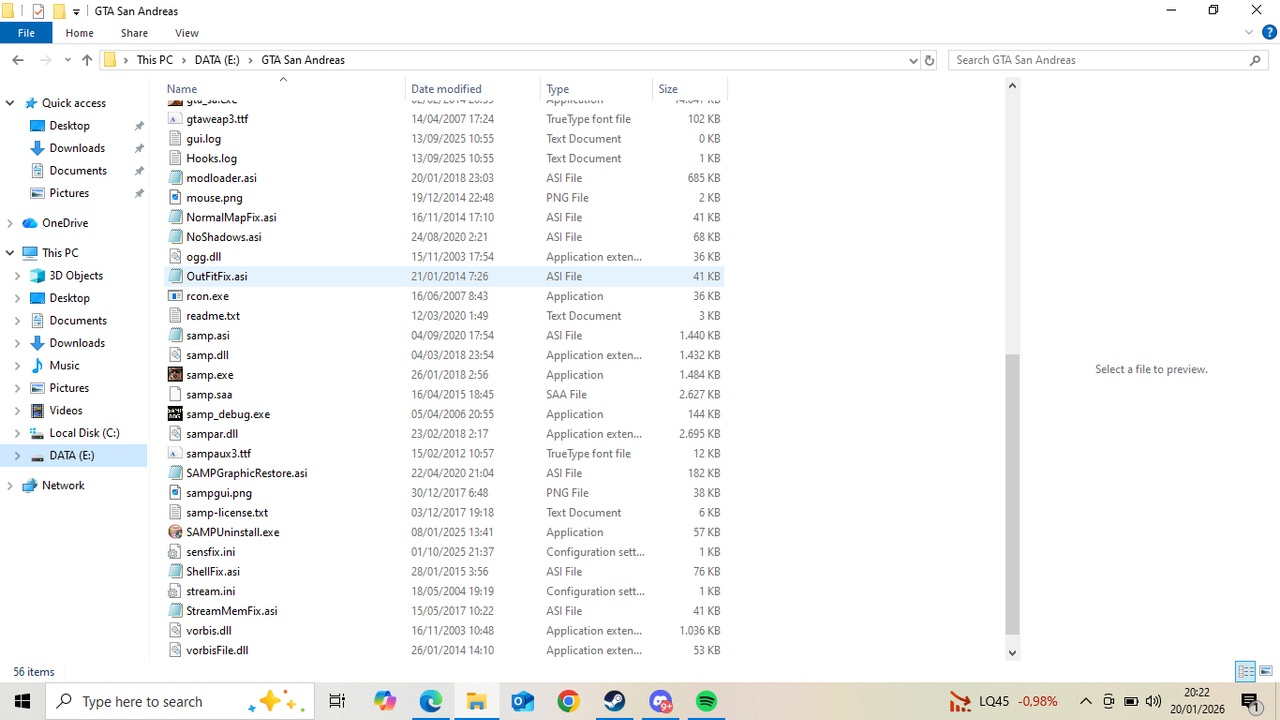Select the StreamMemFix.asi file
Image resolution: width=1280 pixels, height=720 pixels.
pyautogui.click(x=444, y=611)
